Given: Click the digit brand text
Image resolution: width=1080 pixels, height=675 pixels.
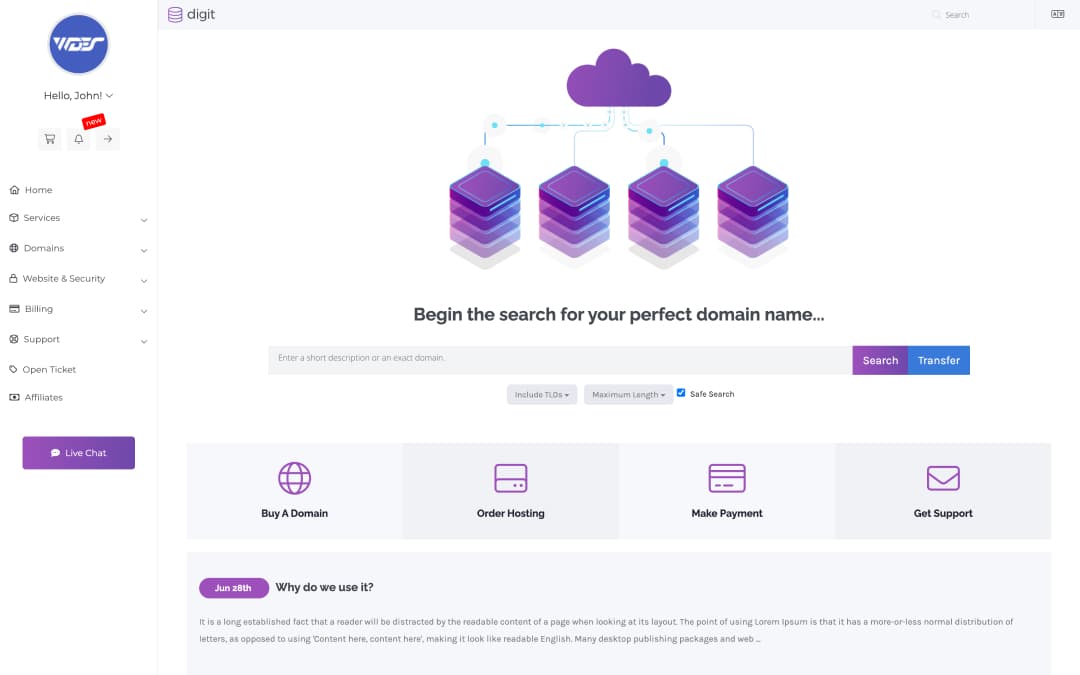Looking at the screenshot, I should point(201,14).
